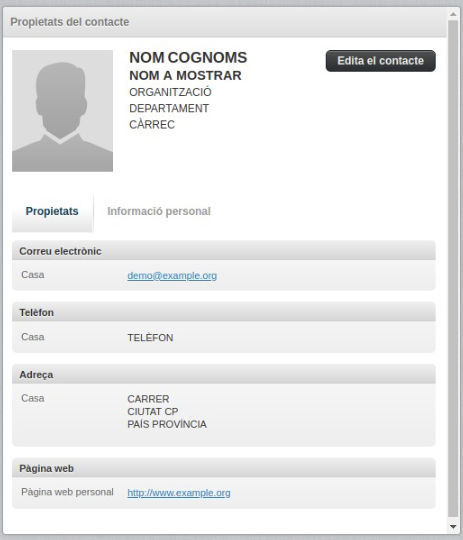
Task: Click the NOM A MOSTRAR display name
Action: point(185,75)
